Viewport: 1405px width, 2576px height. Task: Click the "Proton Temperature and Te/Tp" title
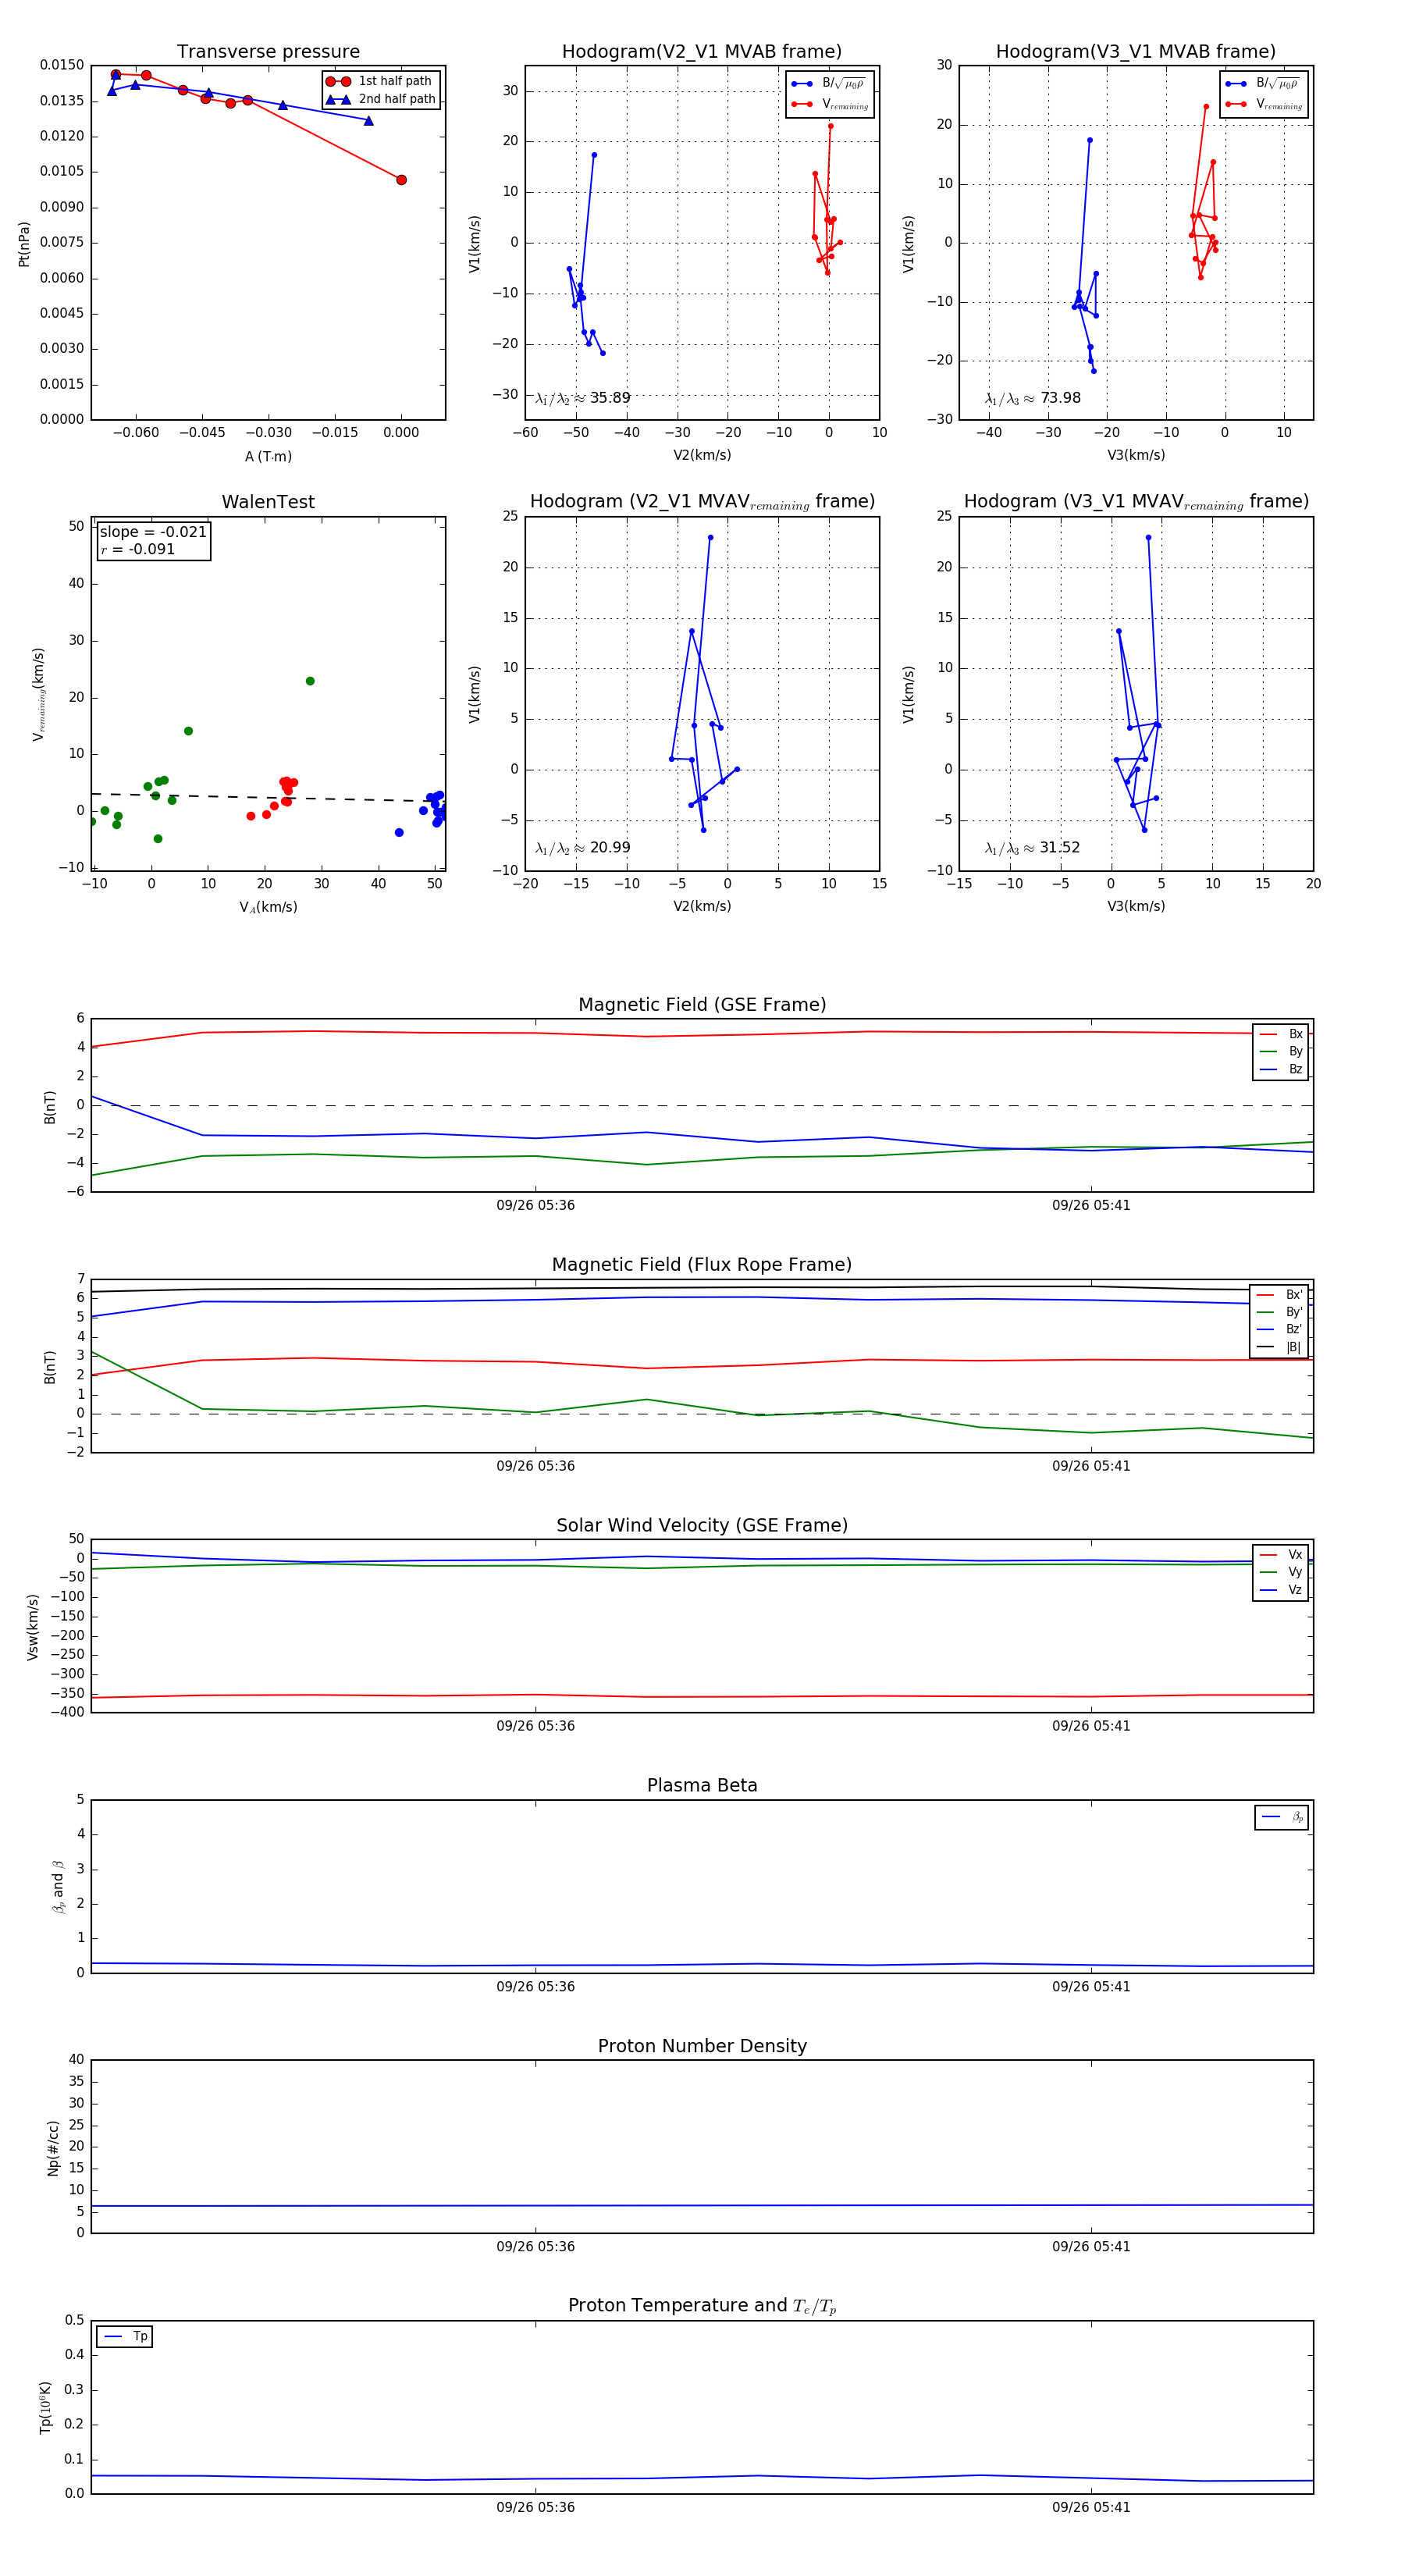pyautogui.click(x=702, y=2306)
